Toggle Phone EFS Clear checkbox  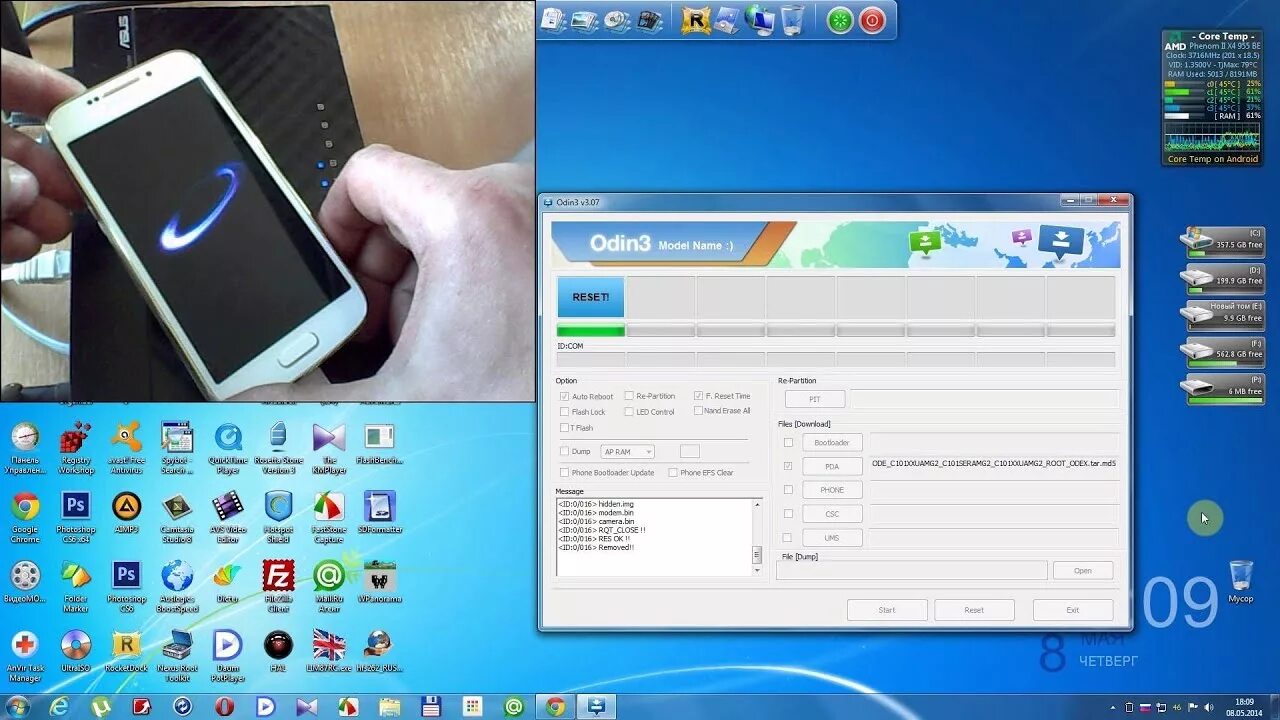pos(673,472)
